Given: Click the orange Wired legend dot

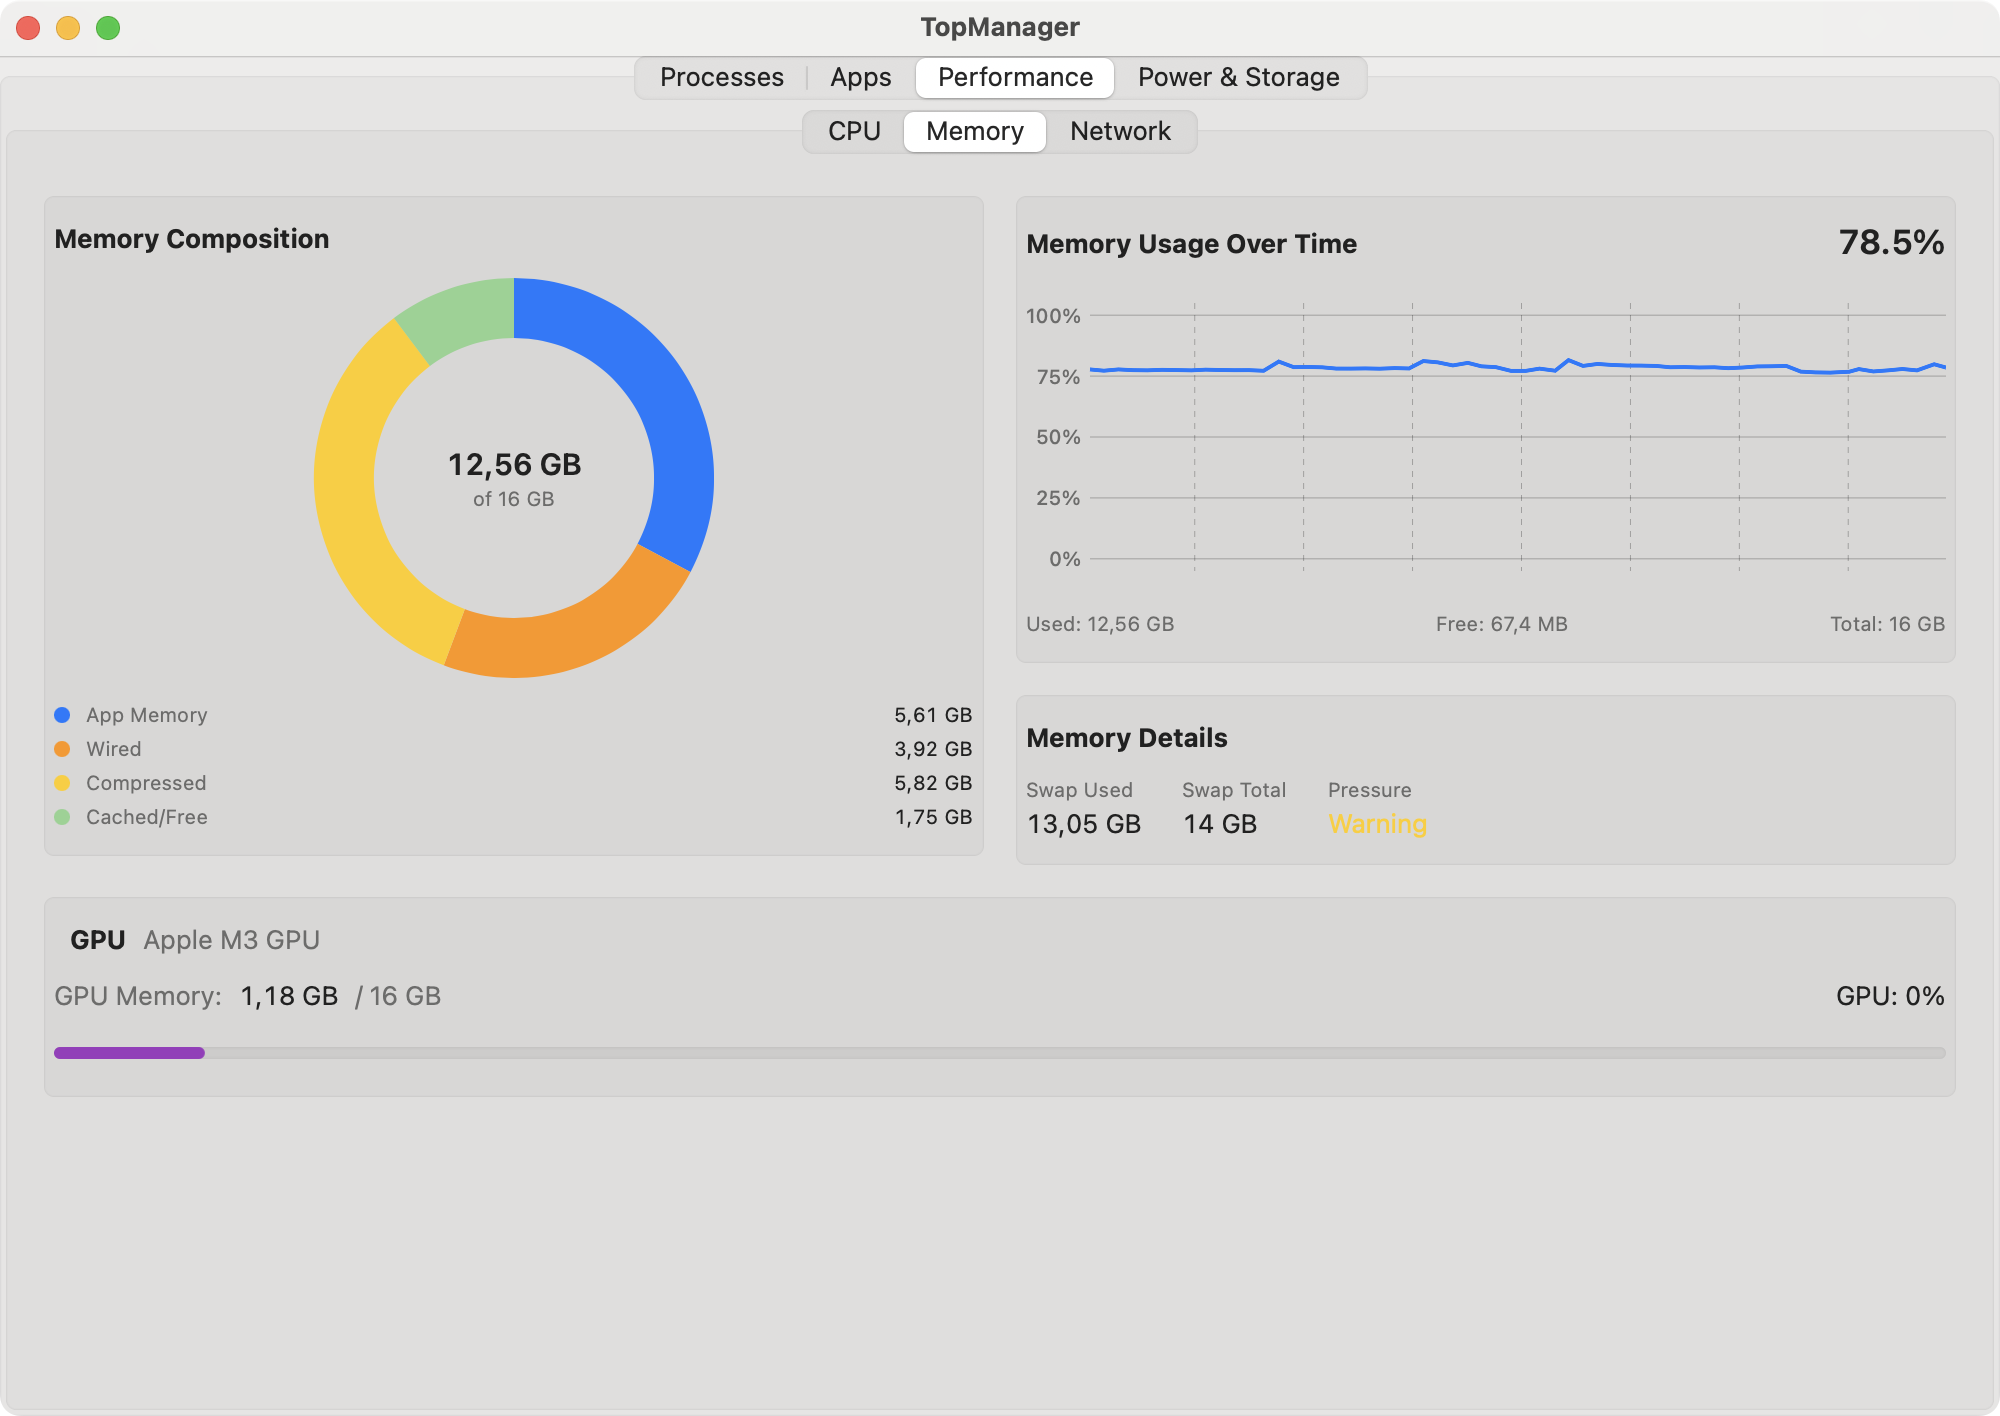Looking at the screenshot, I should [x=62, y=749].
